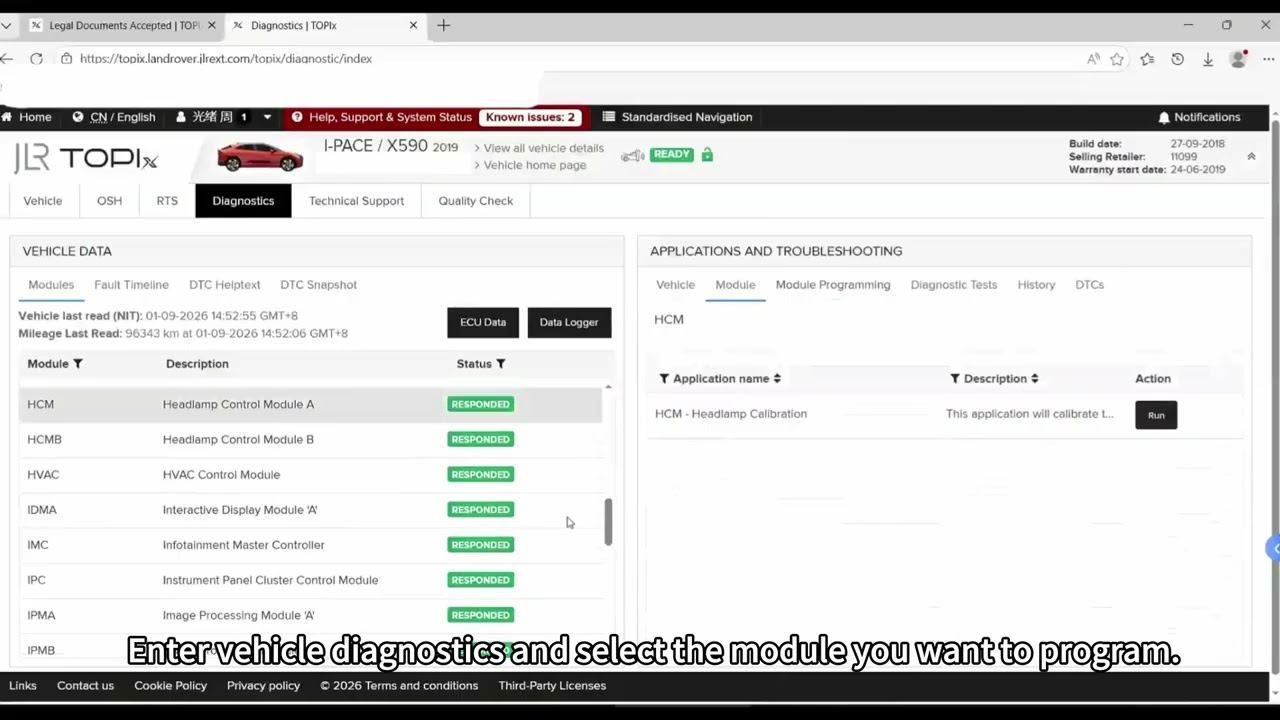Click the vehicle connection icon beside READY
The width and height of the screenshot is (1280, 720).
(633, 155)
